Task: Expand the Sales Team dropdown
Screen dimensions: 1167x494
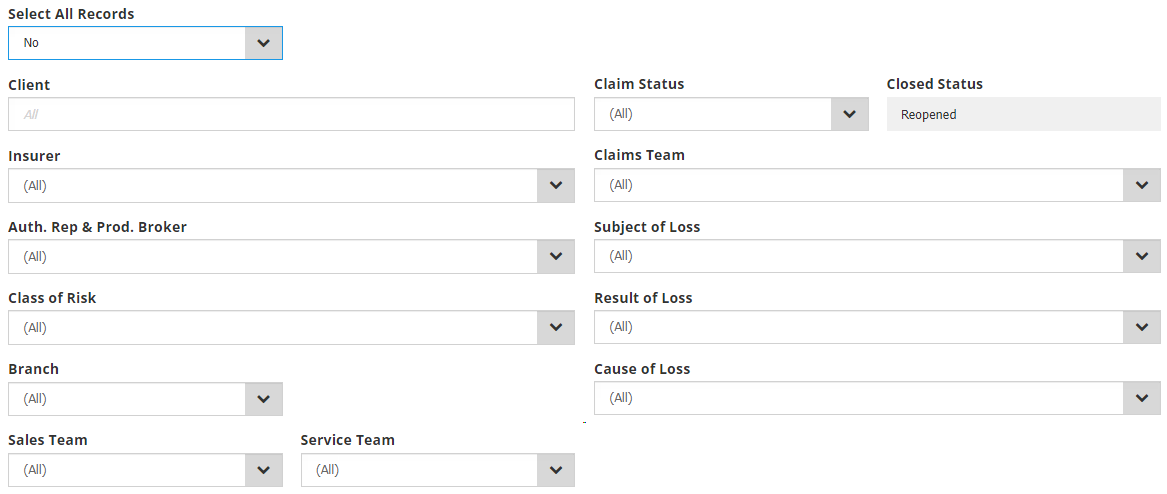Action: click(x=145, y=470)
